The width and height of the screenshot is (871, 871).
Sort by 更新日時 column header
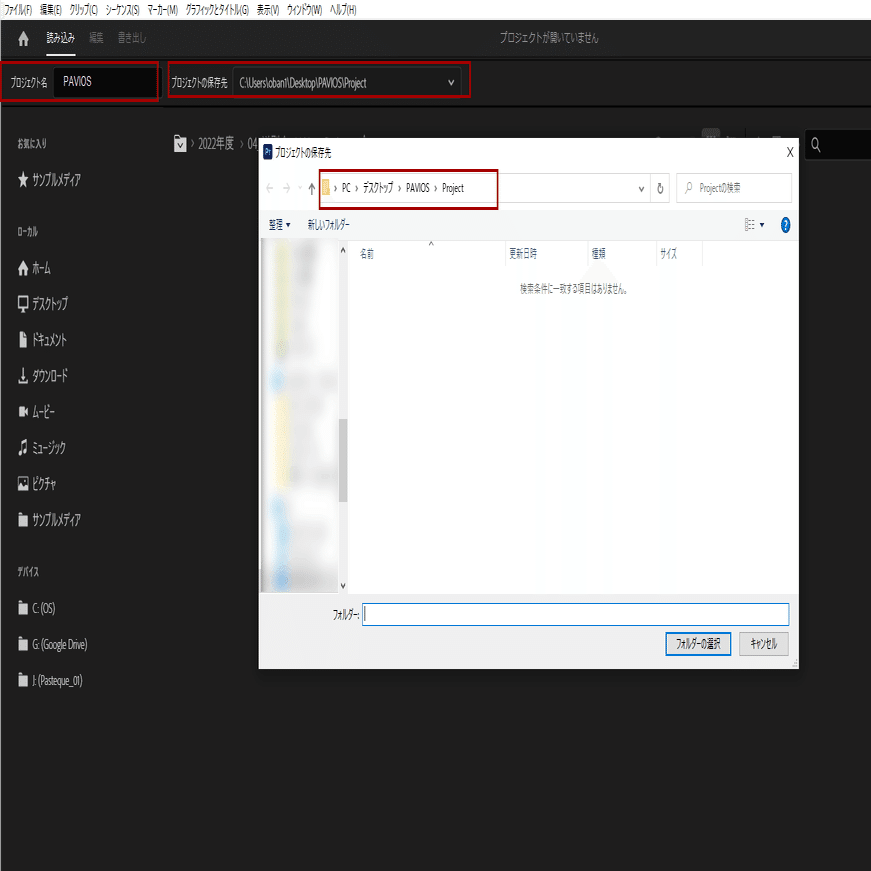[523, 254]
